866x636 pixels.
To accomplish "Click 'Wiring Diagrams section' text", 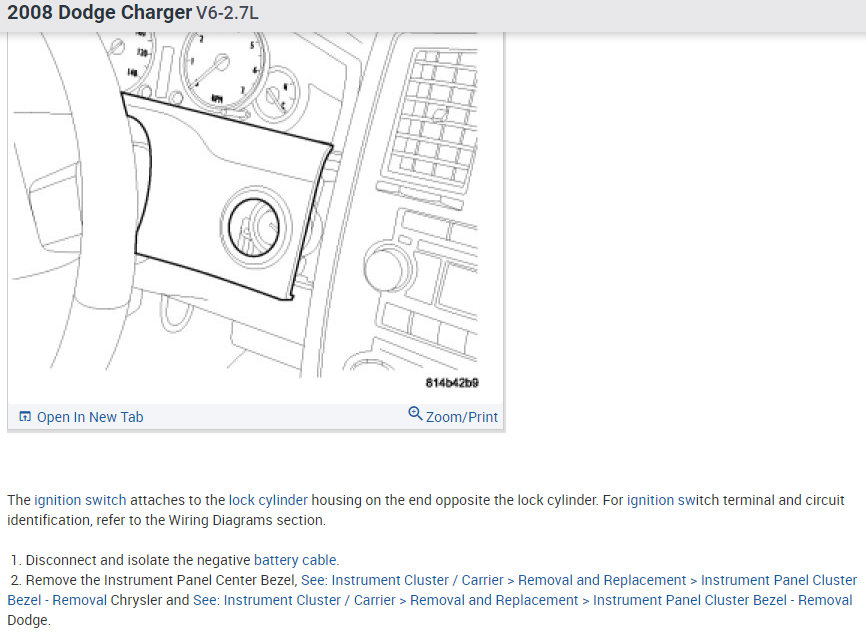I will 246,520.
